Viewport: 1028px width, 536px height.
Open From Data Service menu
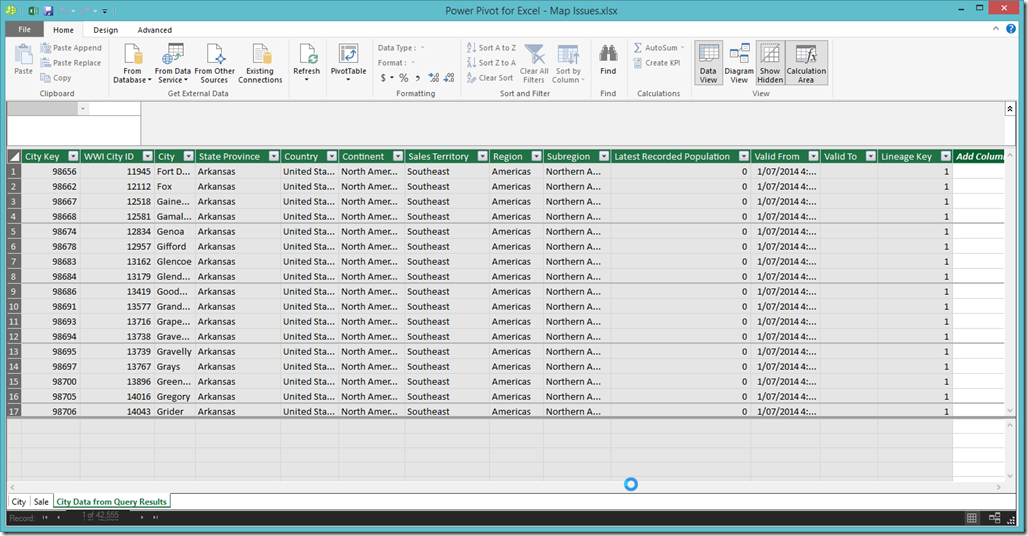pyautogui.click(x=173, y=64)
